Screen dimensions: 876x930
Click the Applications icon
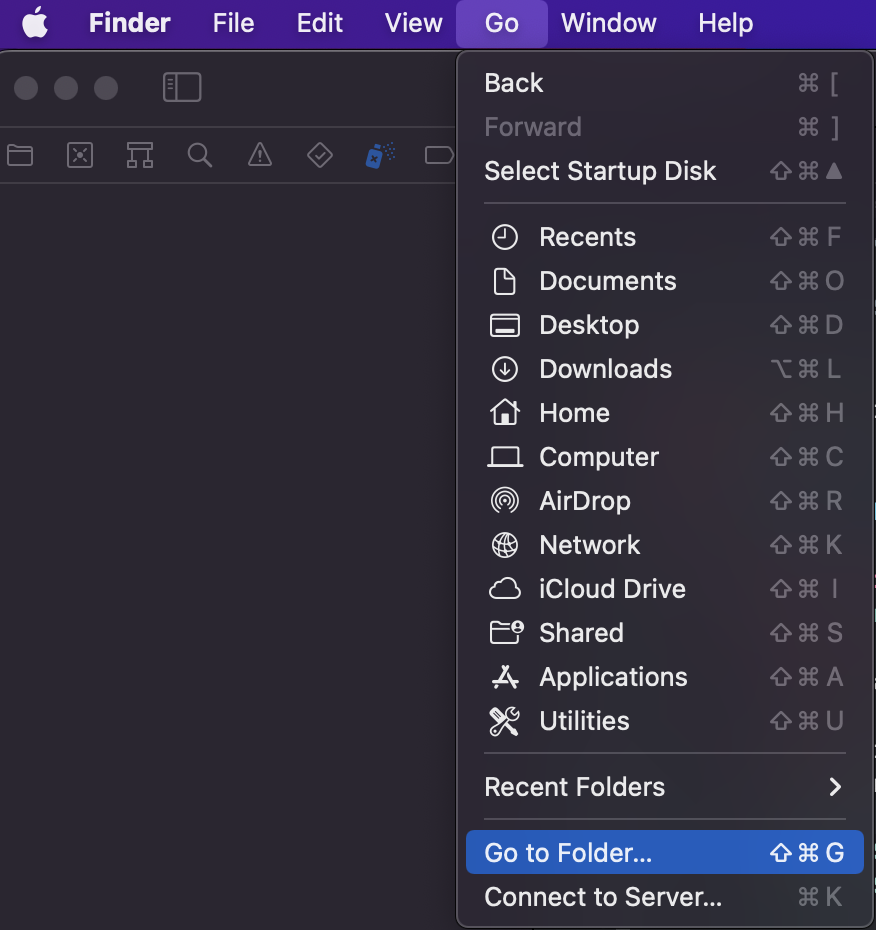(505, 677)
